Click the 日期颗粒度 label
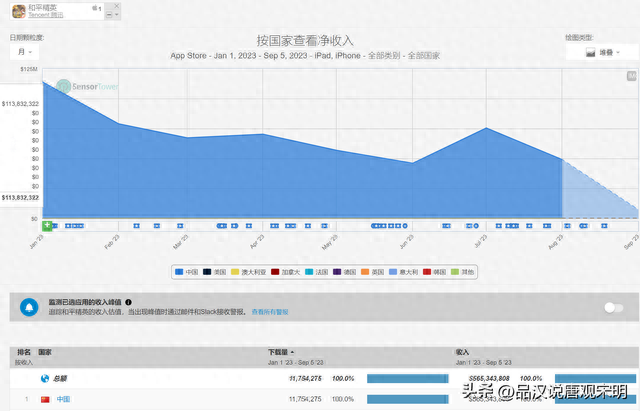Image resolution: width=640 pixels, height=411 pixels. pos(27,38)
